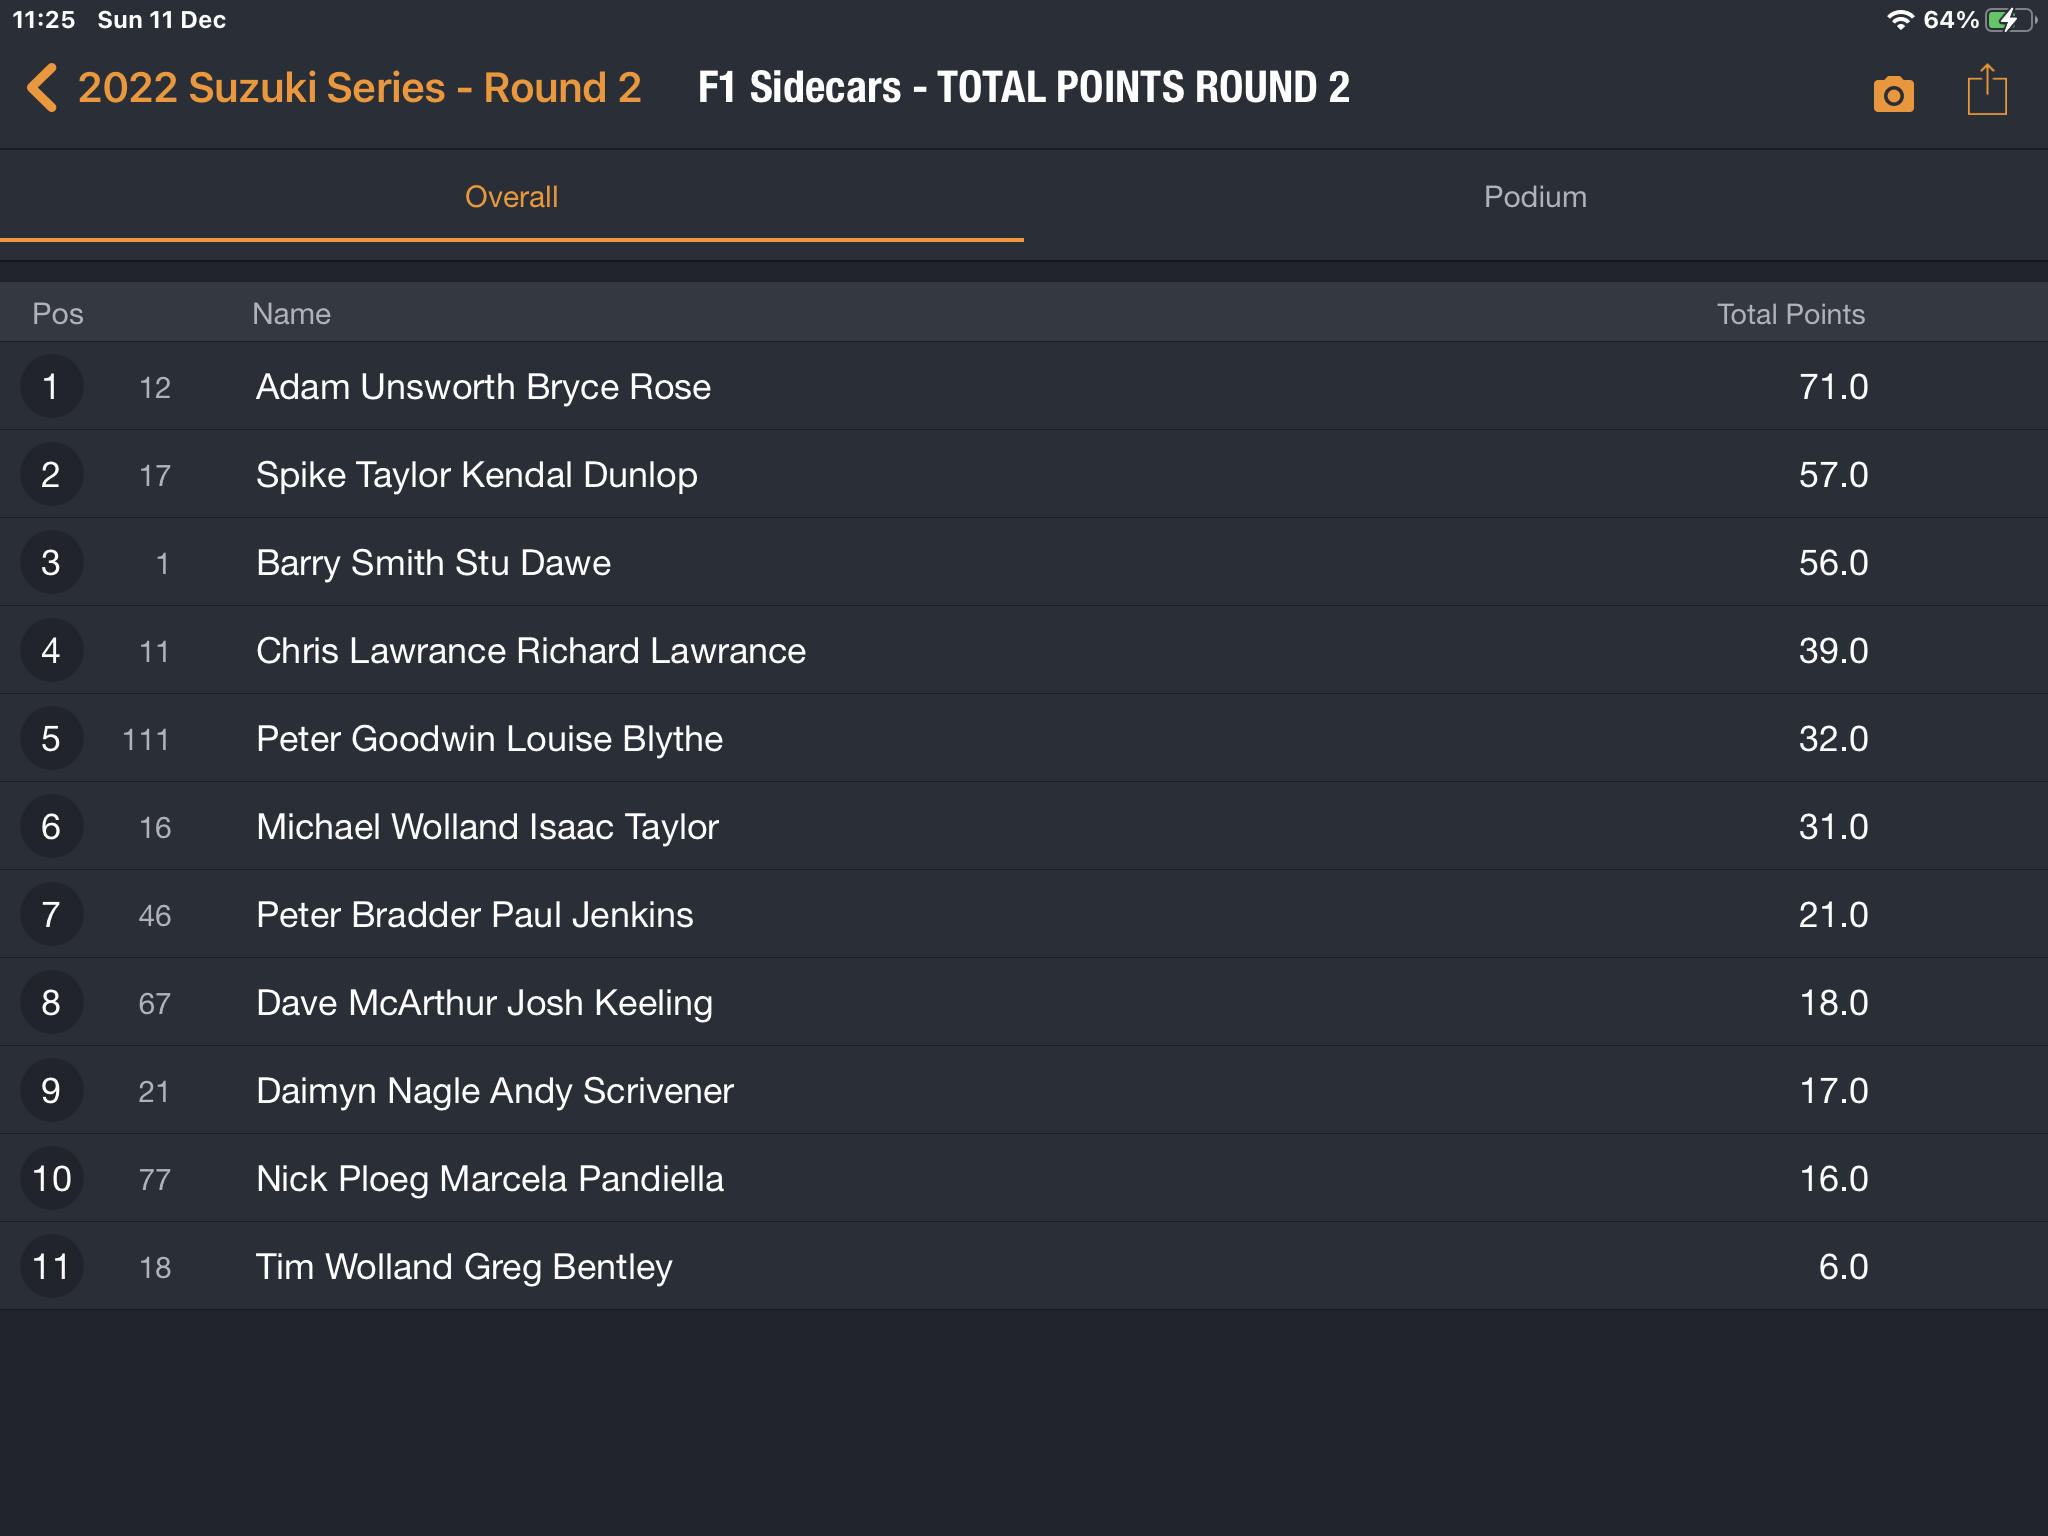Tap position 5 circle badge
The width and height of the screenshot is (2048, 1536).
click(51, 739)
